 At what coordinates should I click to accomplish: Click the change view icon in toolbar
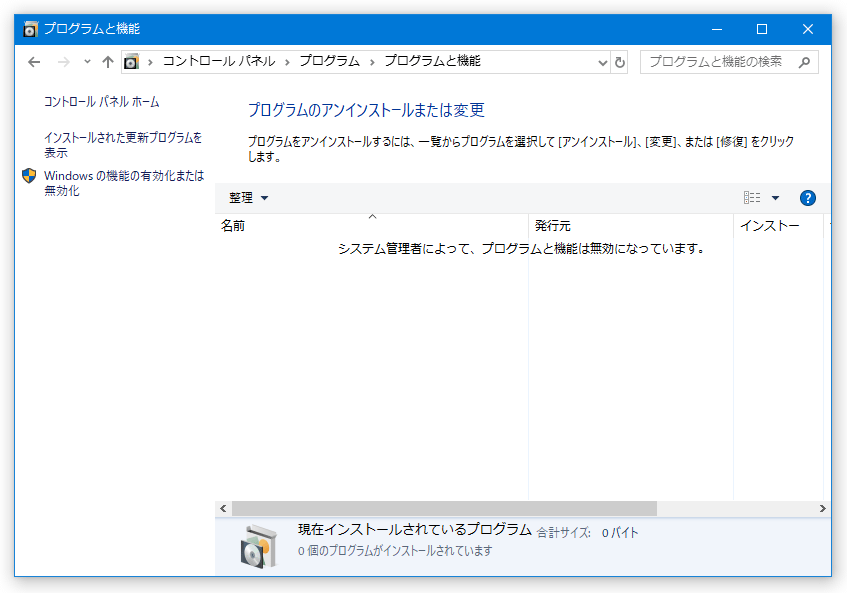[x=752, y=198]
